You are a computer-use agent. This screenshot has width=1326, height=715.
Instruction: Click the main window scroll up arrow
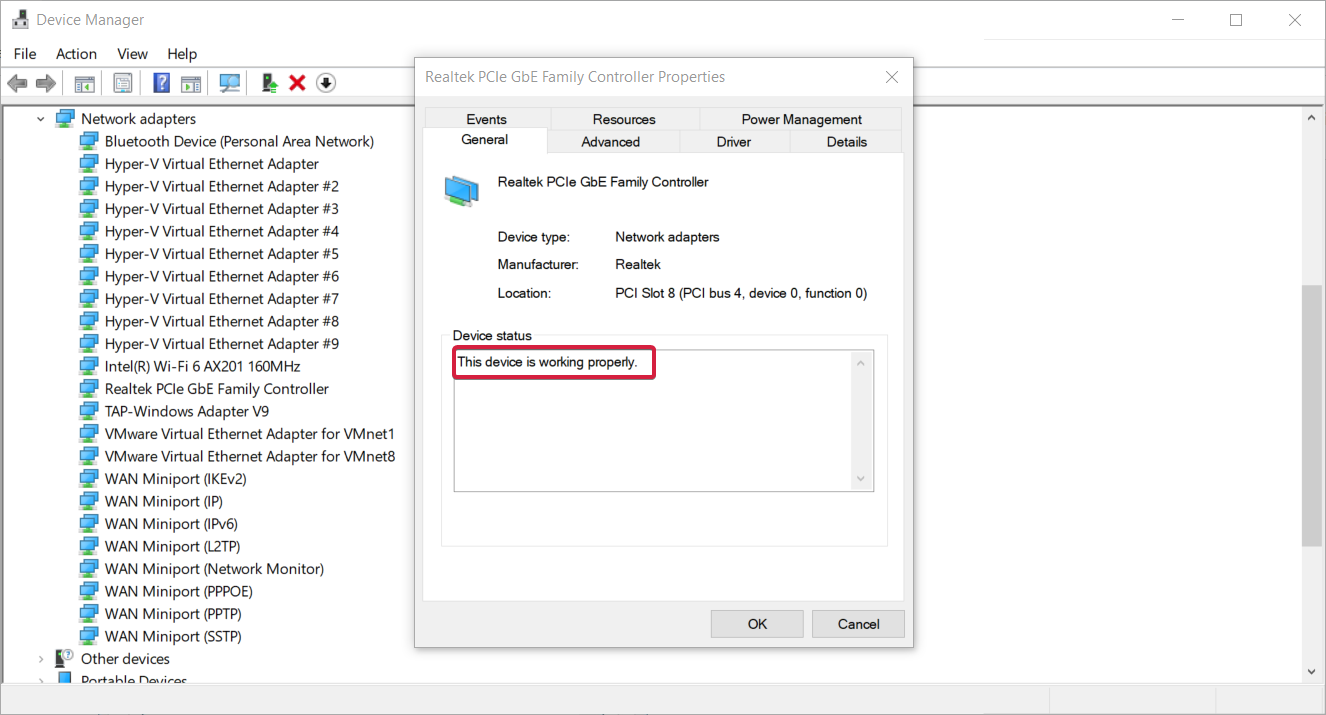tap(1311, 118)
